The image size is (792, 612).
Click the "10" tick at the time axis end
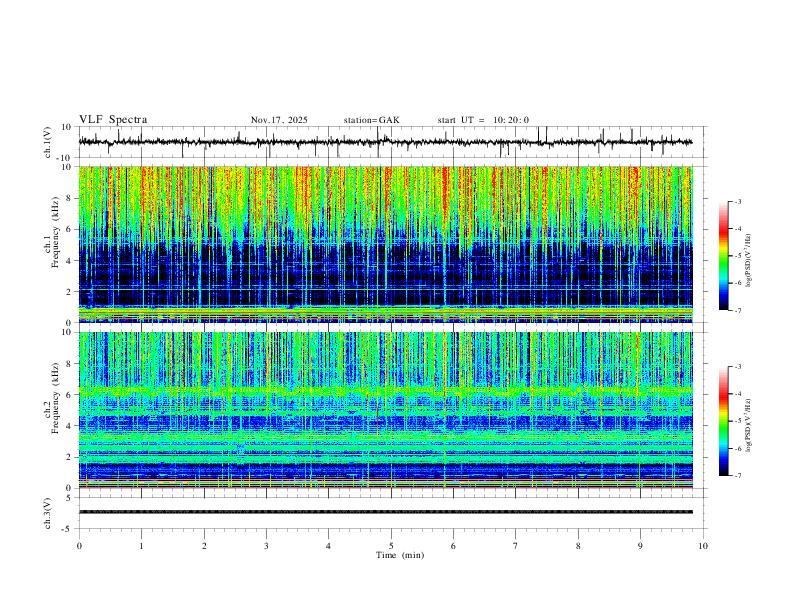703,546
